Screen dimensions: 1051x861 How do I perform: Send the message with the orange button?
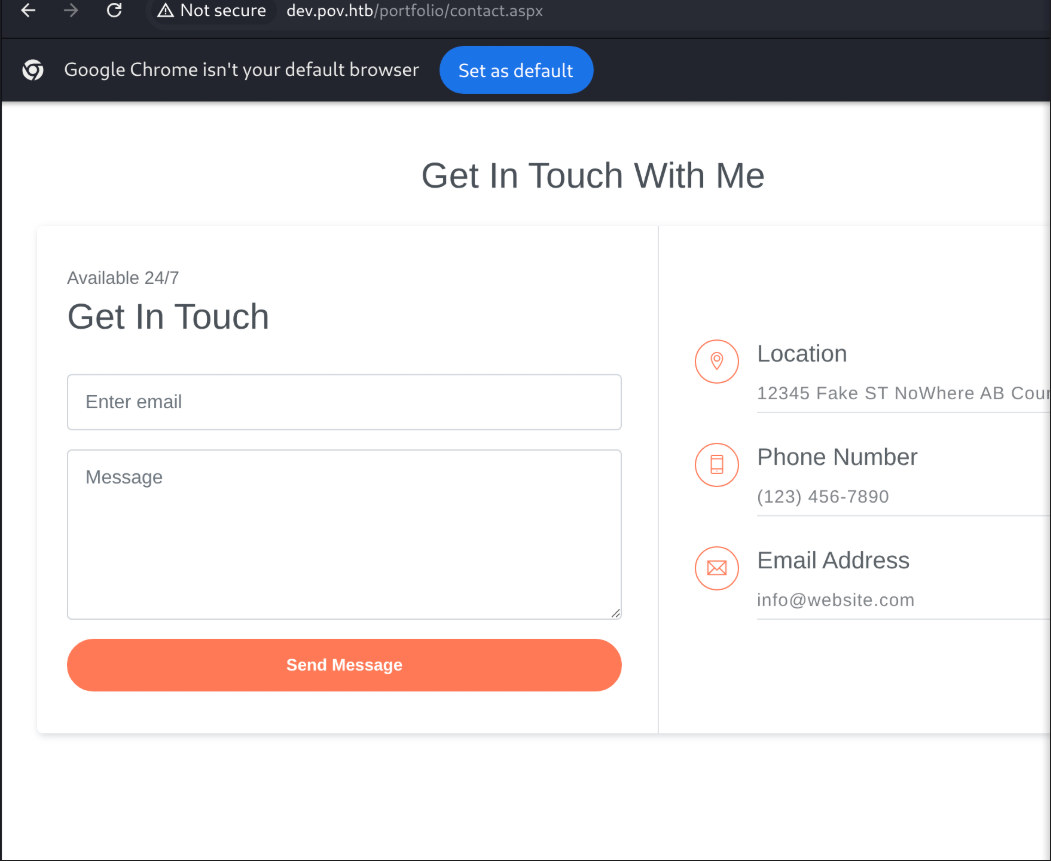345,665
